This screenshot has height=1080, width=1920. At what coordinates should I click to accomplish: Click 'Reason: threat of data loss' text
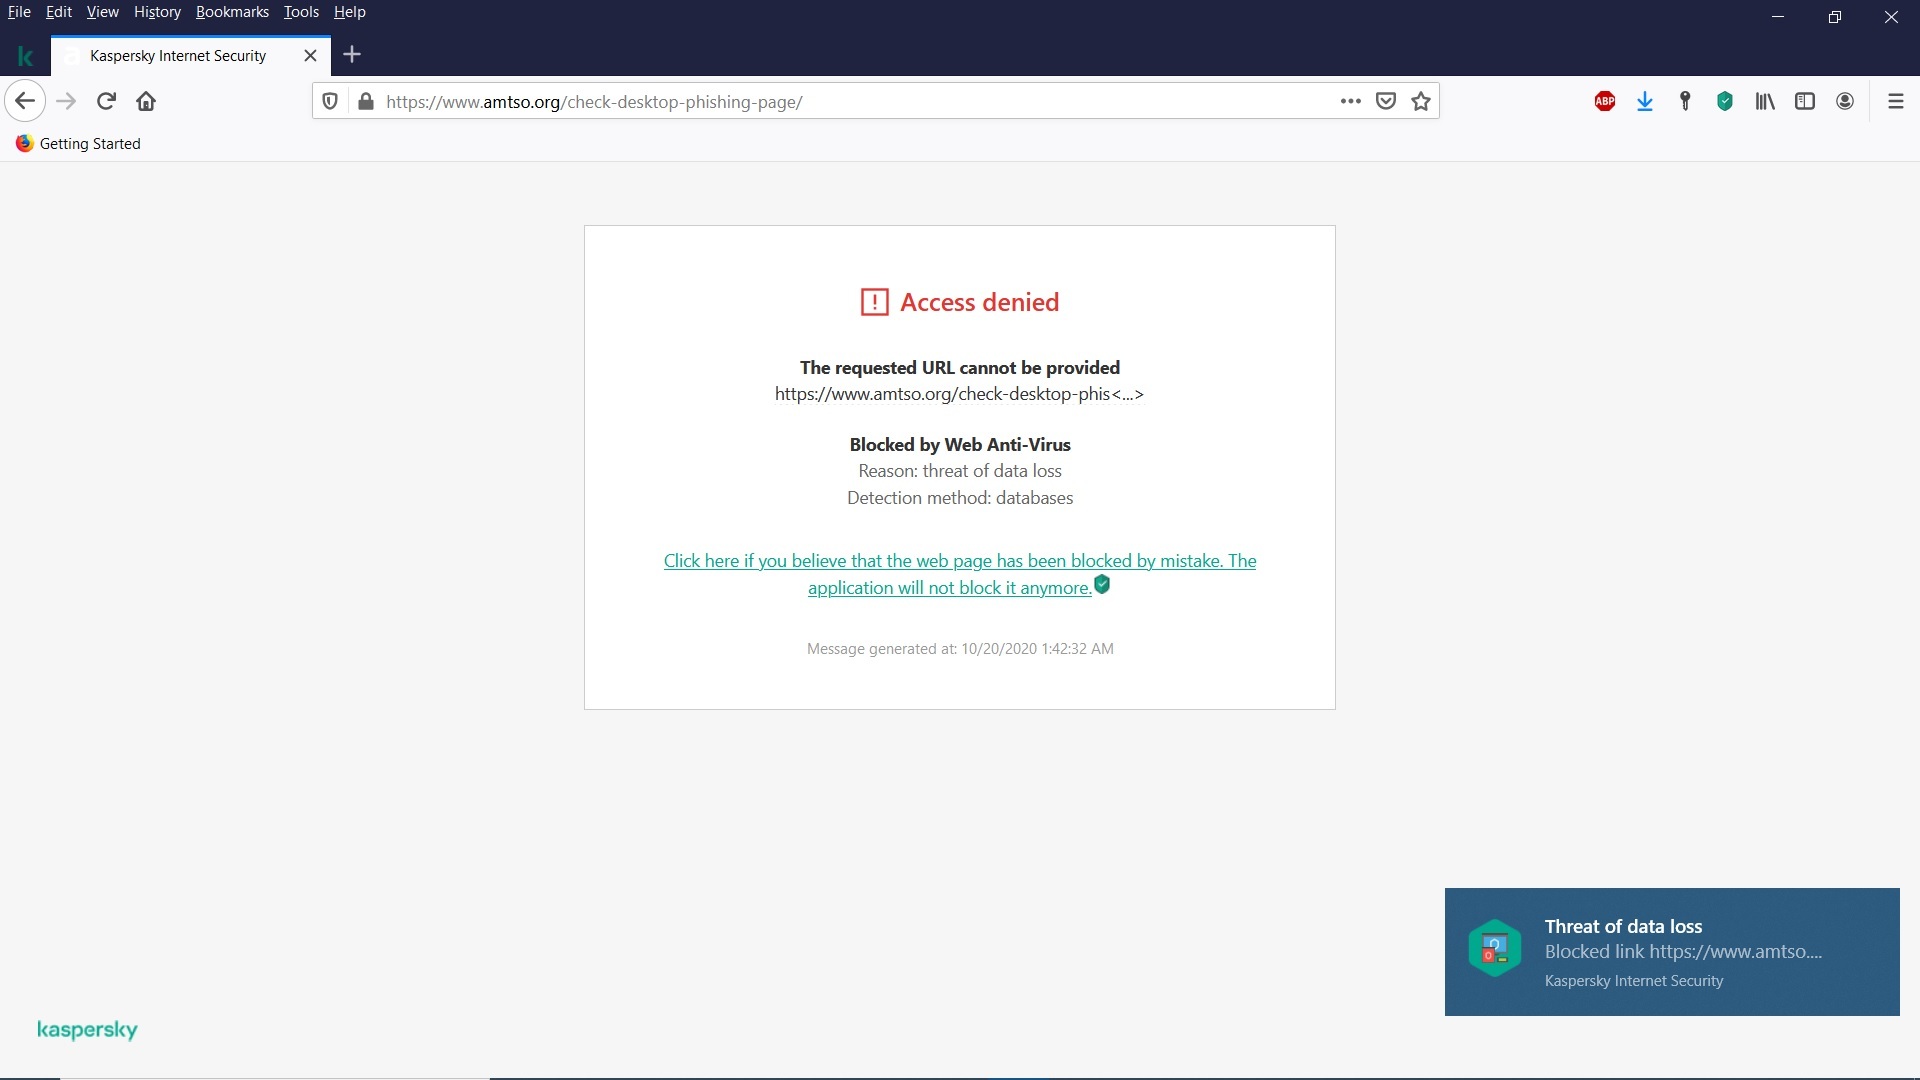(x=960, y=471)
